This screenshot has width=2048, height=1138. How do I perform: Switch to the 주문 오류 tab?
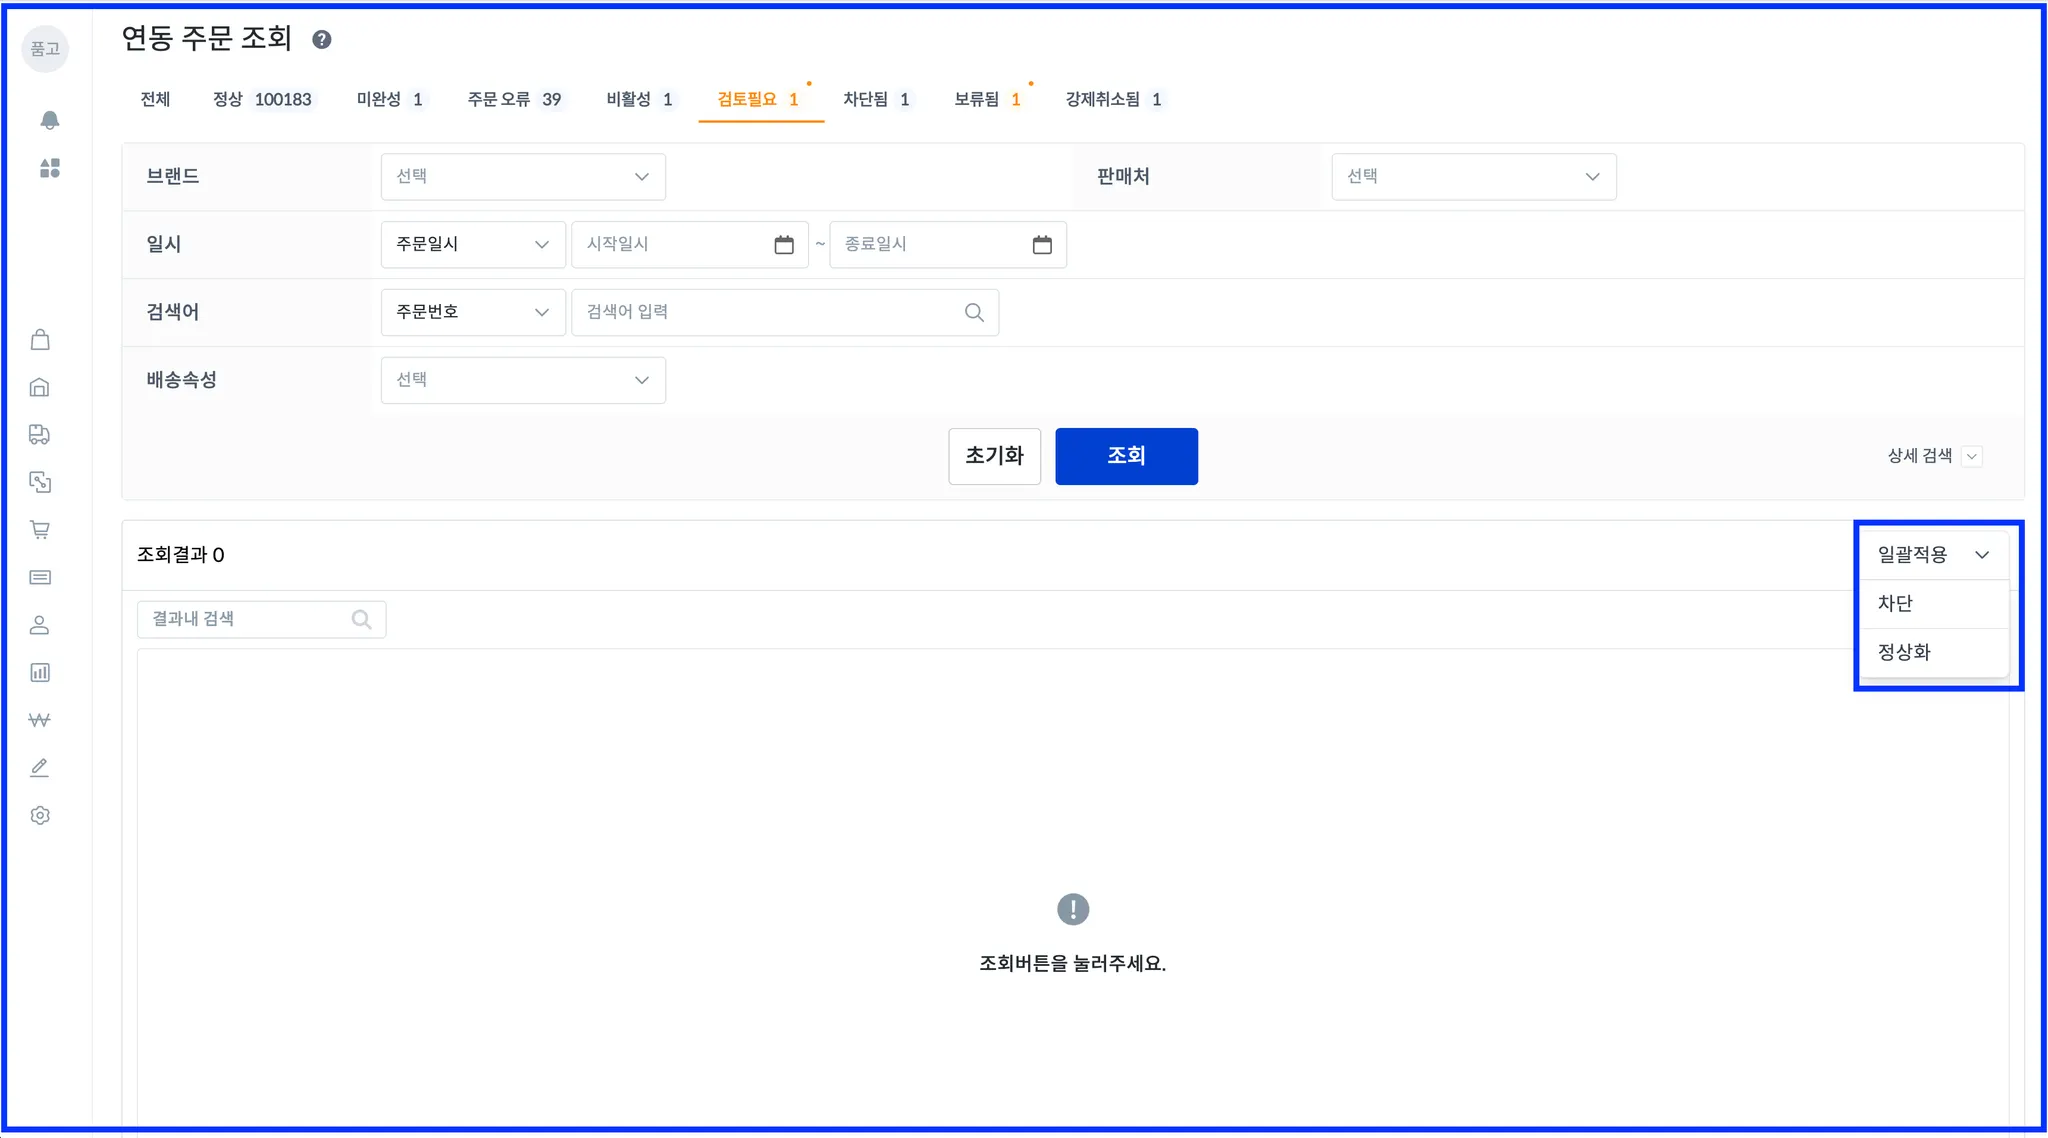click(x=514, y=99)
